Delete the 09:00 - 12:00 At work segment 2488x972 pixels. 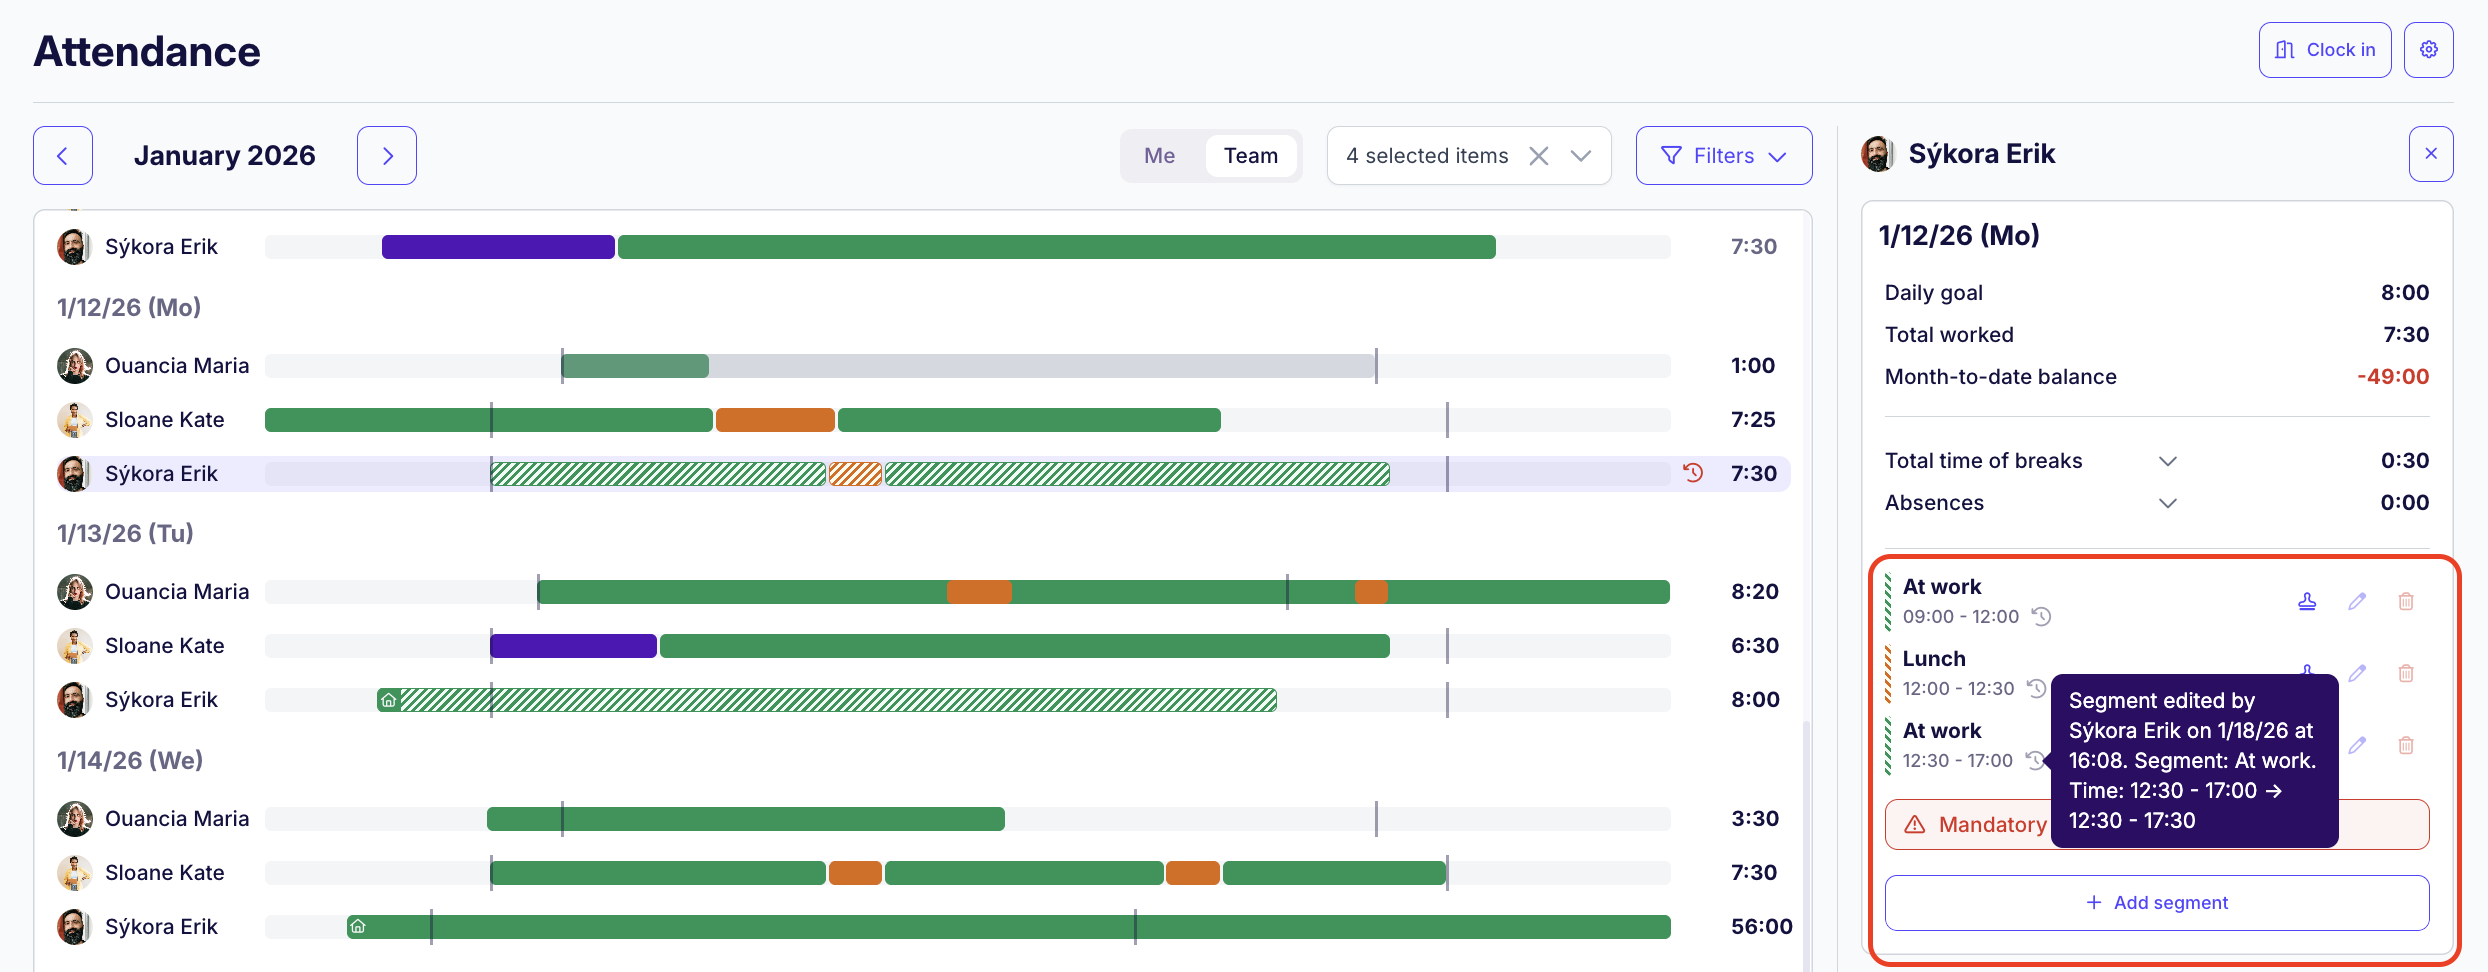coord(2406,601)
